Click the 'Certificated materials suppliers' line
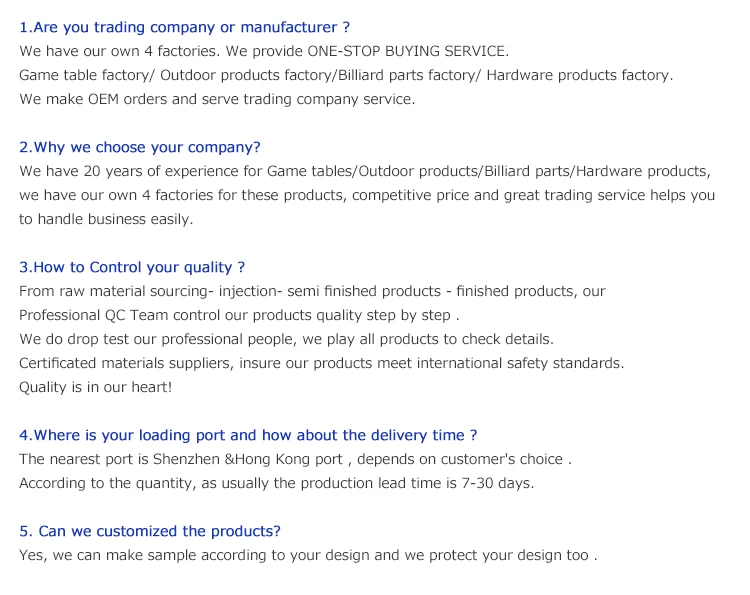Screen dimensions: 750x595 [x=321, y=363]
